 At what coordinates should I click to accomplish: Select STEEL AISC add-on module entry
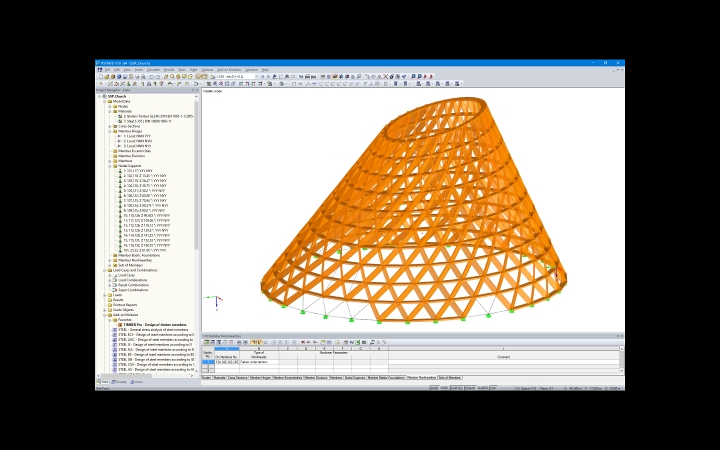[x=155, y=340]
